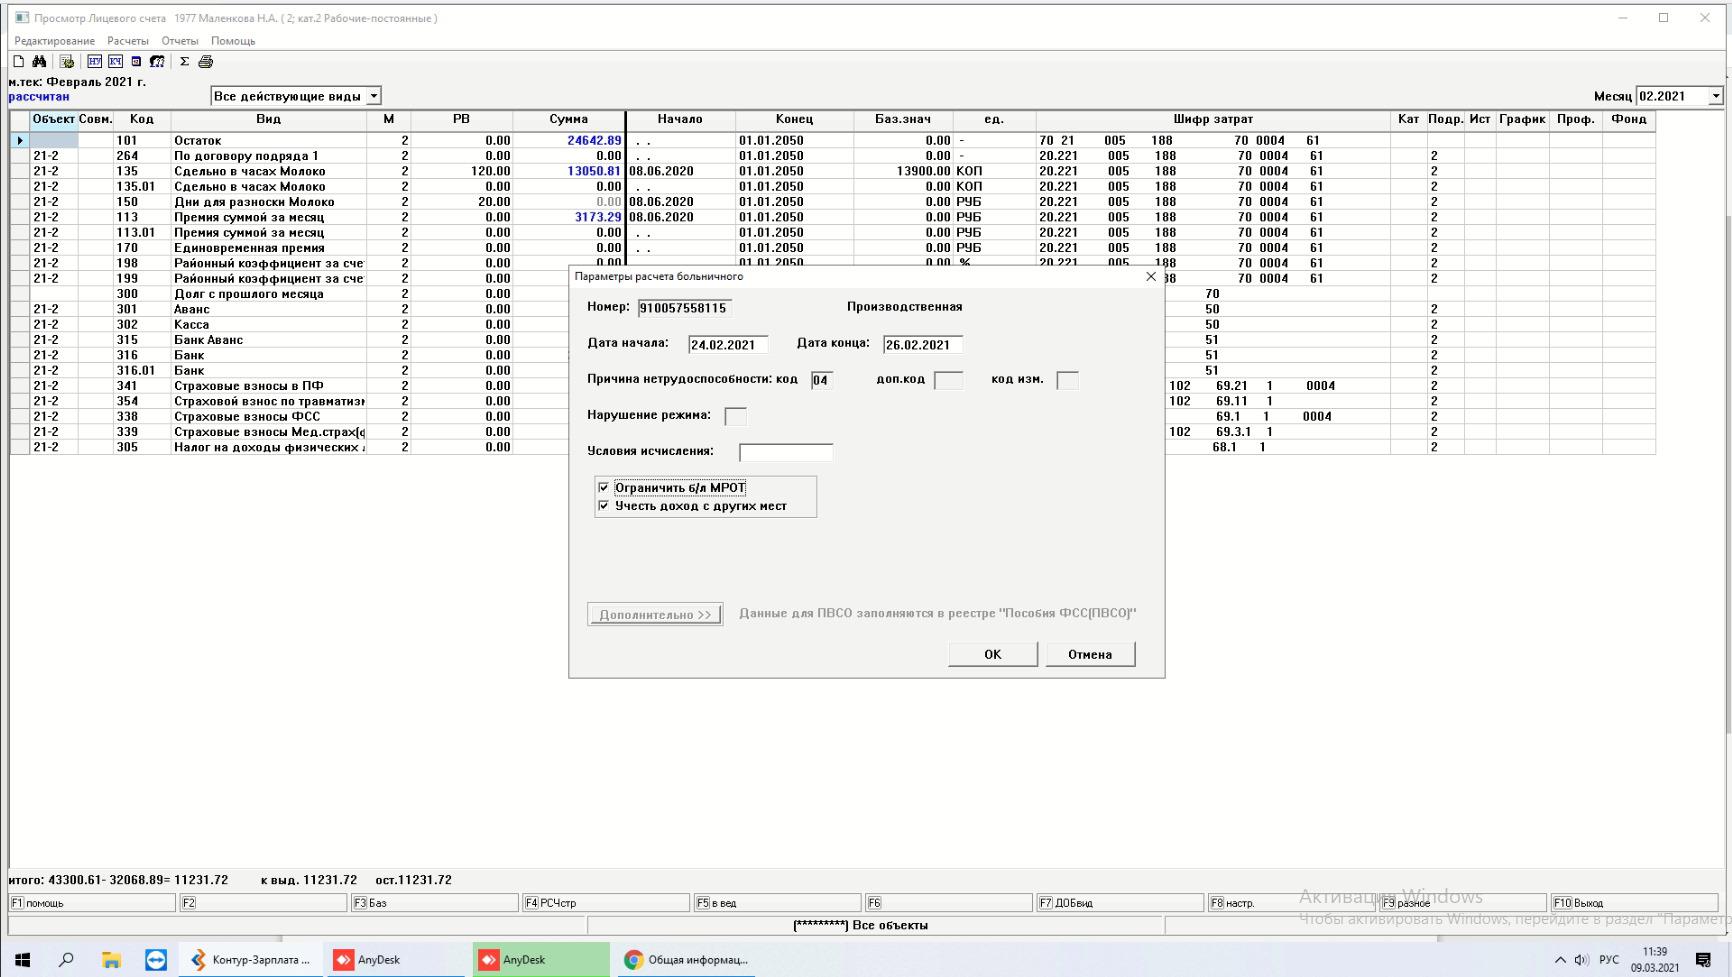Click F8 настр. function button
Screen dimensions: 1732x977
(x=1291, y=903)
